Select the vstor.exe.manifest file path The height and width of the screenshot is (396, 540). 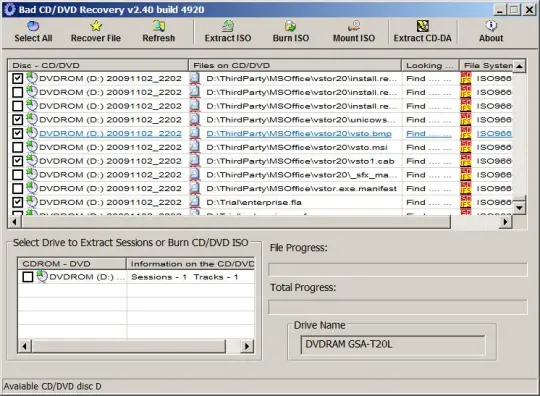pos(301,189)
